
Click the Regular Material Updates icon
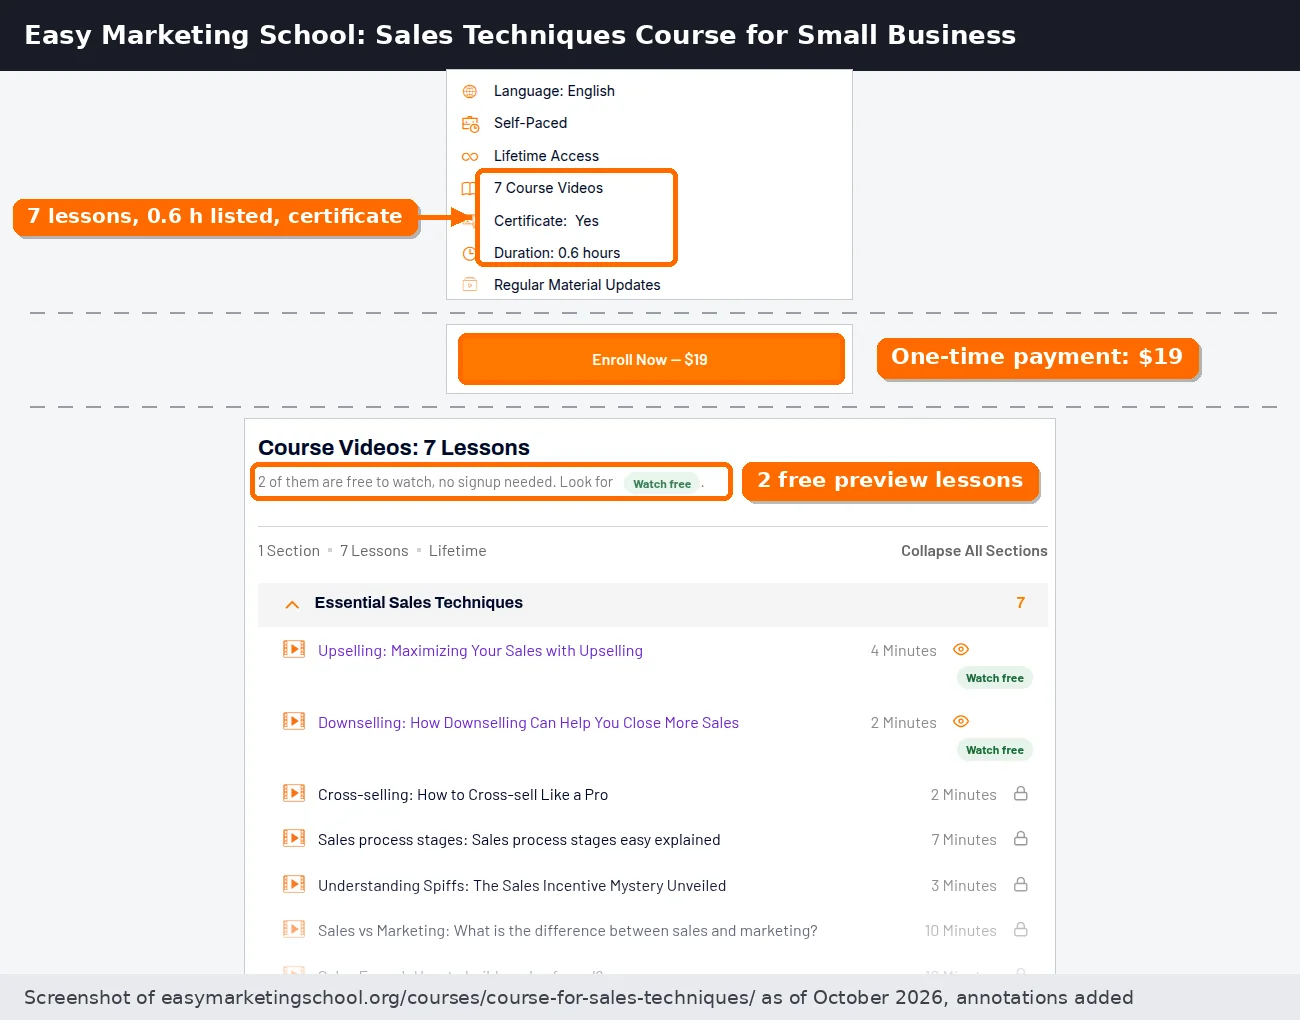(470, 285)
